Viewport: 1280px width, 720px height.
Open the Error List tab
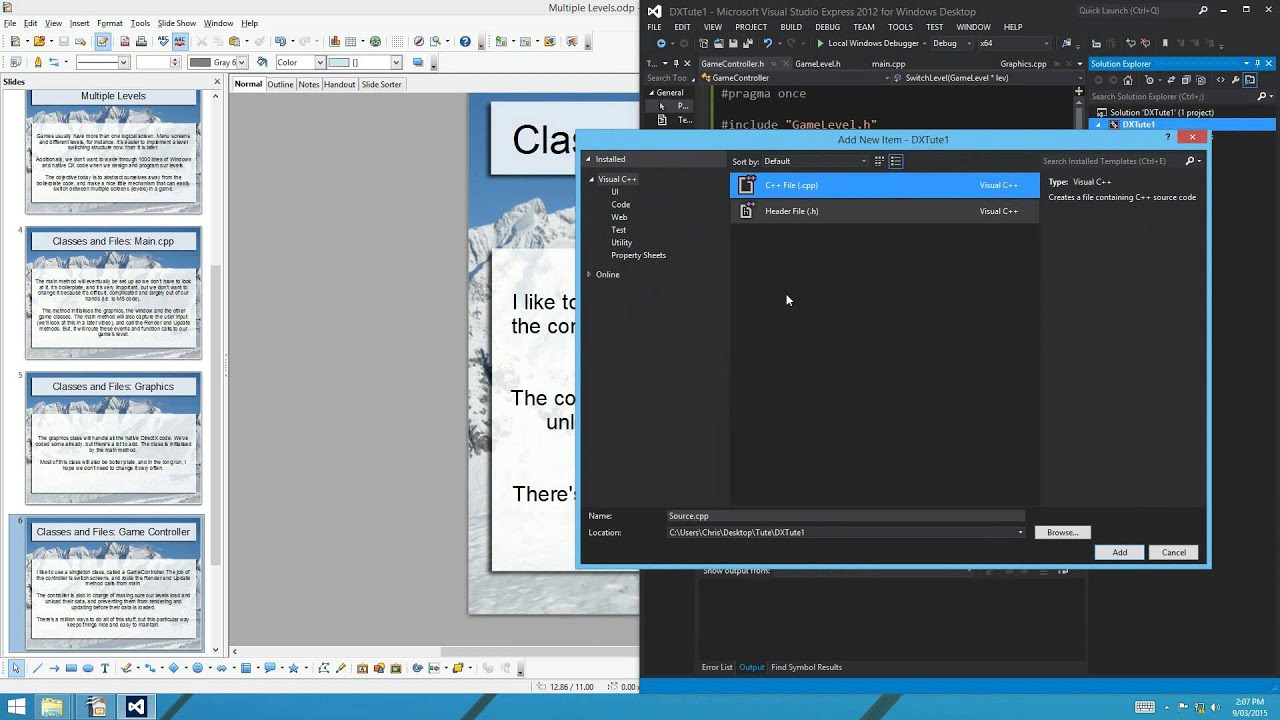click(x=717, y=667)
